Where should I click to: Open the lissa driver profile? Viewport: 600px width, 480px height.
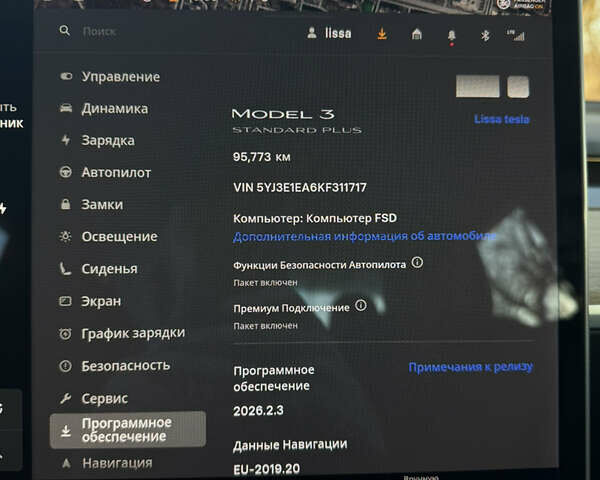329,33
